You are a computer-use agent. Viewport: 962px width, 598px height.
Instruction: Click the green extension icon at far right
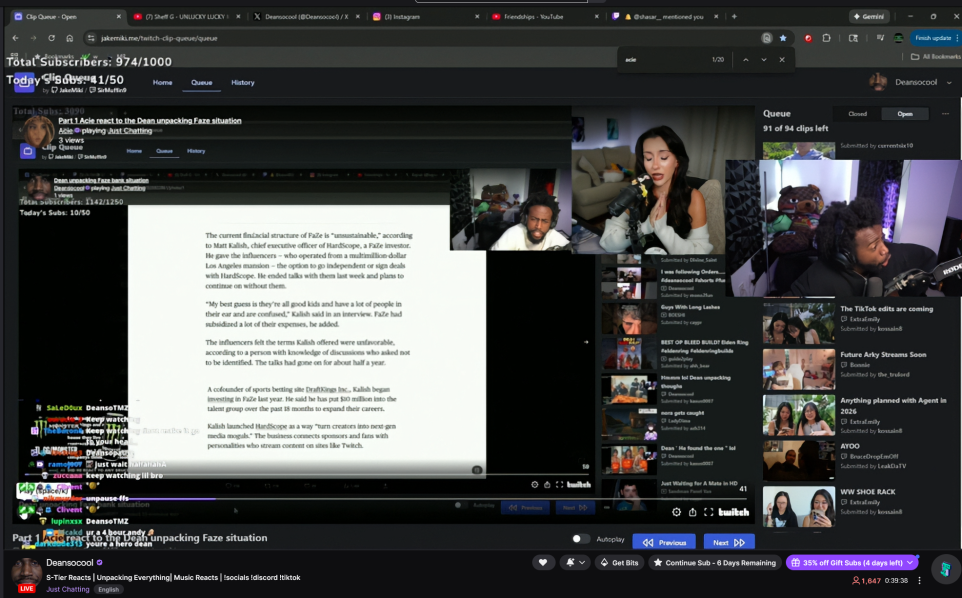pyautogui.click(x=945, y=568)
